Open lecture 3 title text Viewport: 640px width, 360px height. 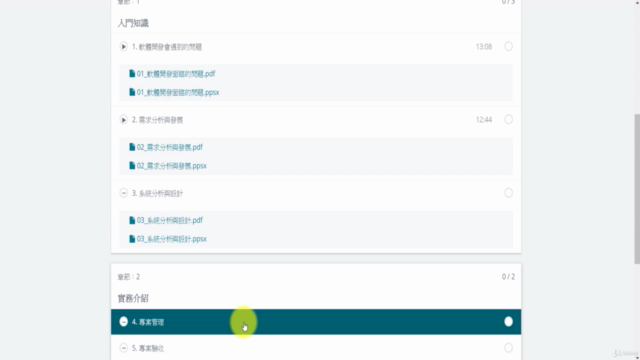tap(157, 193)
